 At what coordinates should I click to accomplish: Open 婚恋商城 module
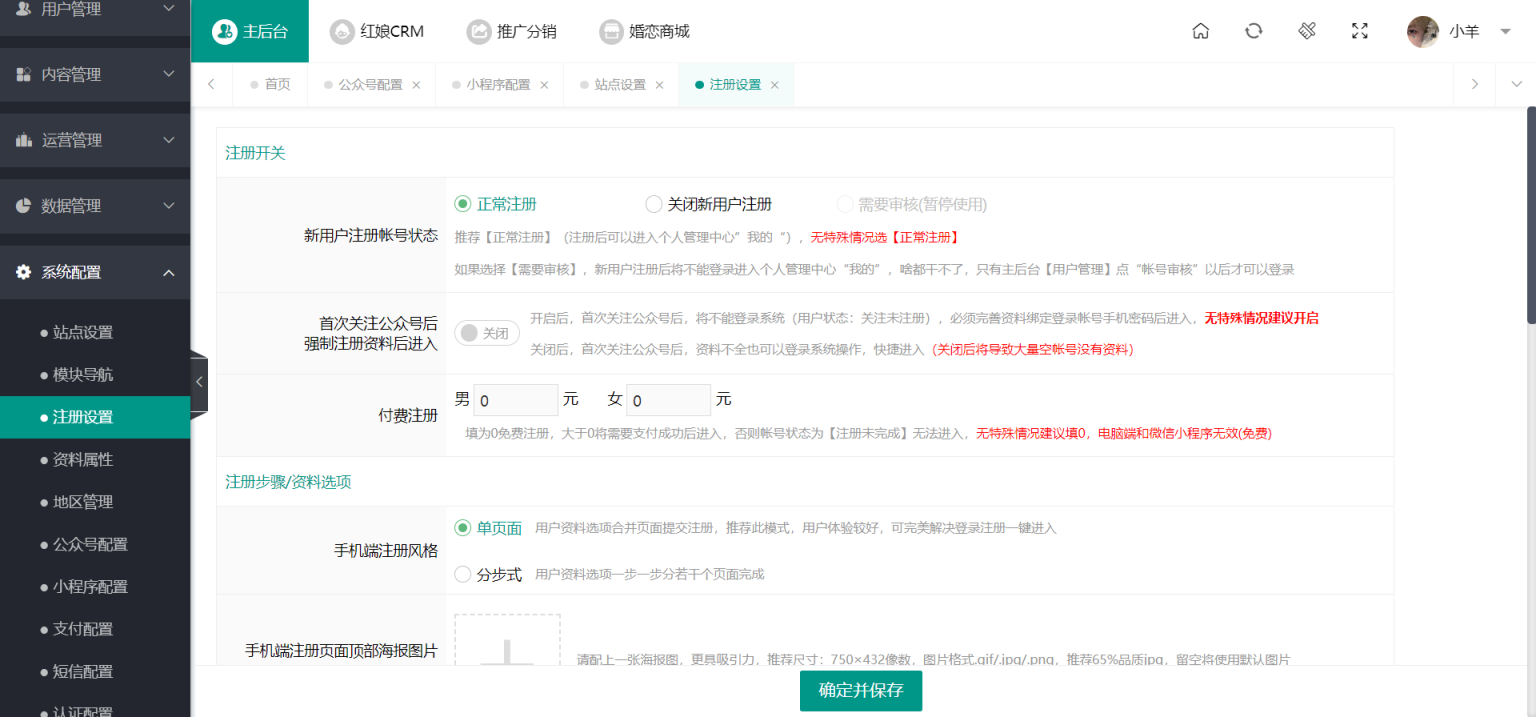(x=644, y=31)
